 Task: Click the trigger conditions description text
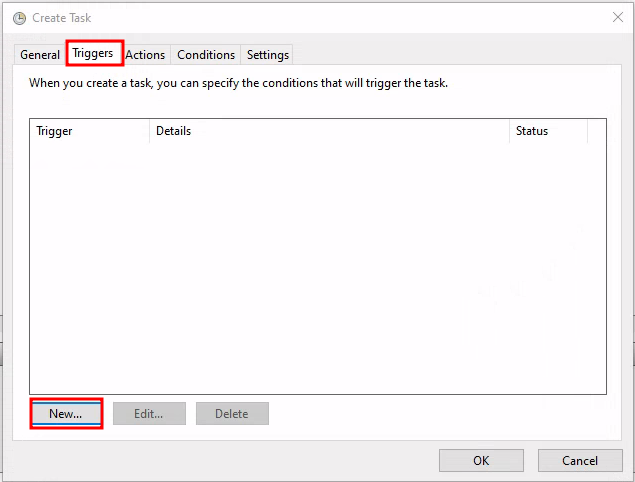(238, 83)
